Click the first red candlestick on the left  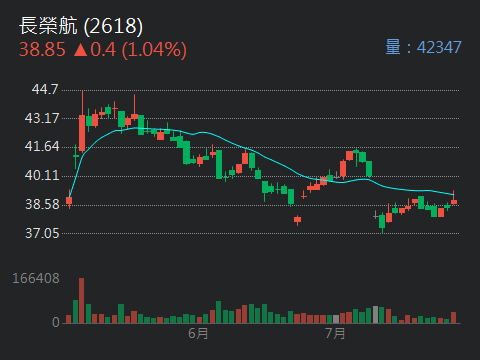tap(69, 200)
